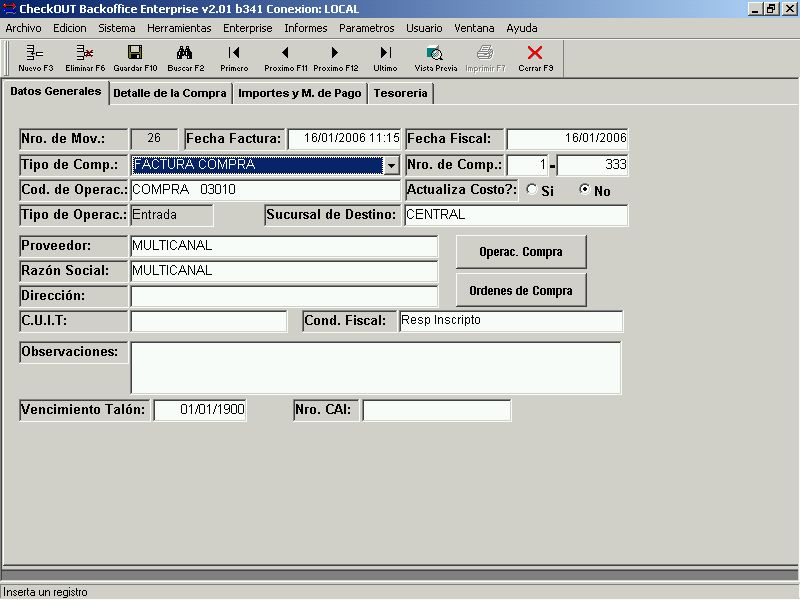800x600 pixels.
Task: Click the Nro. de Mov. value box showing 26
Action: point(154,139)
